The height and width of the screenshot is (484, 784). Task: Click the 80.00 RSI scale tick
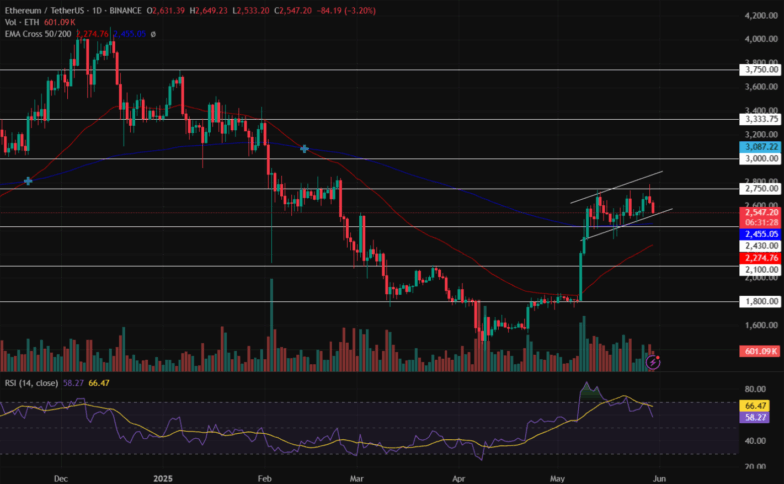tap(754, 389)
